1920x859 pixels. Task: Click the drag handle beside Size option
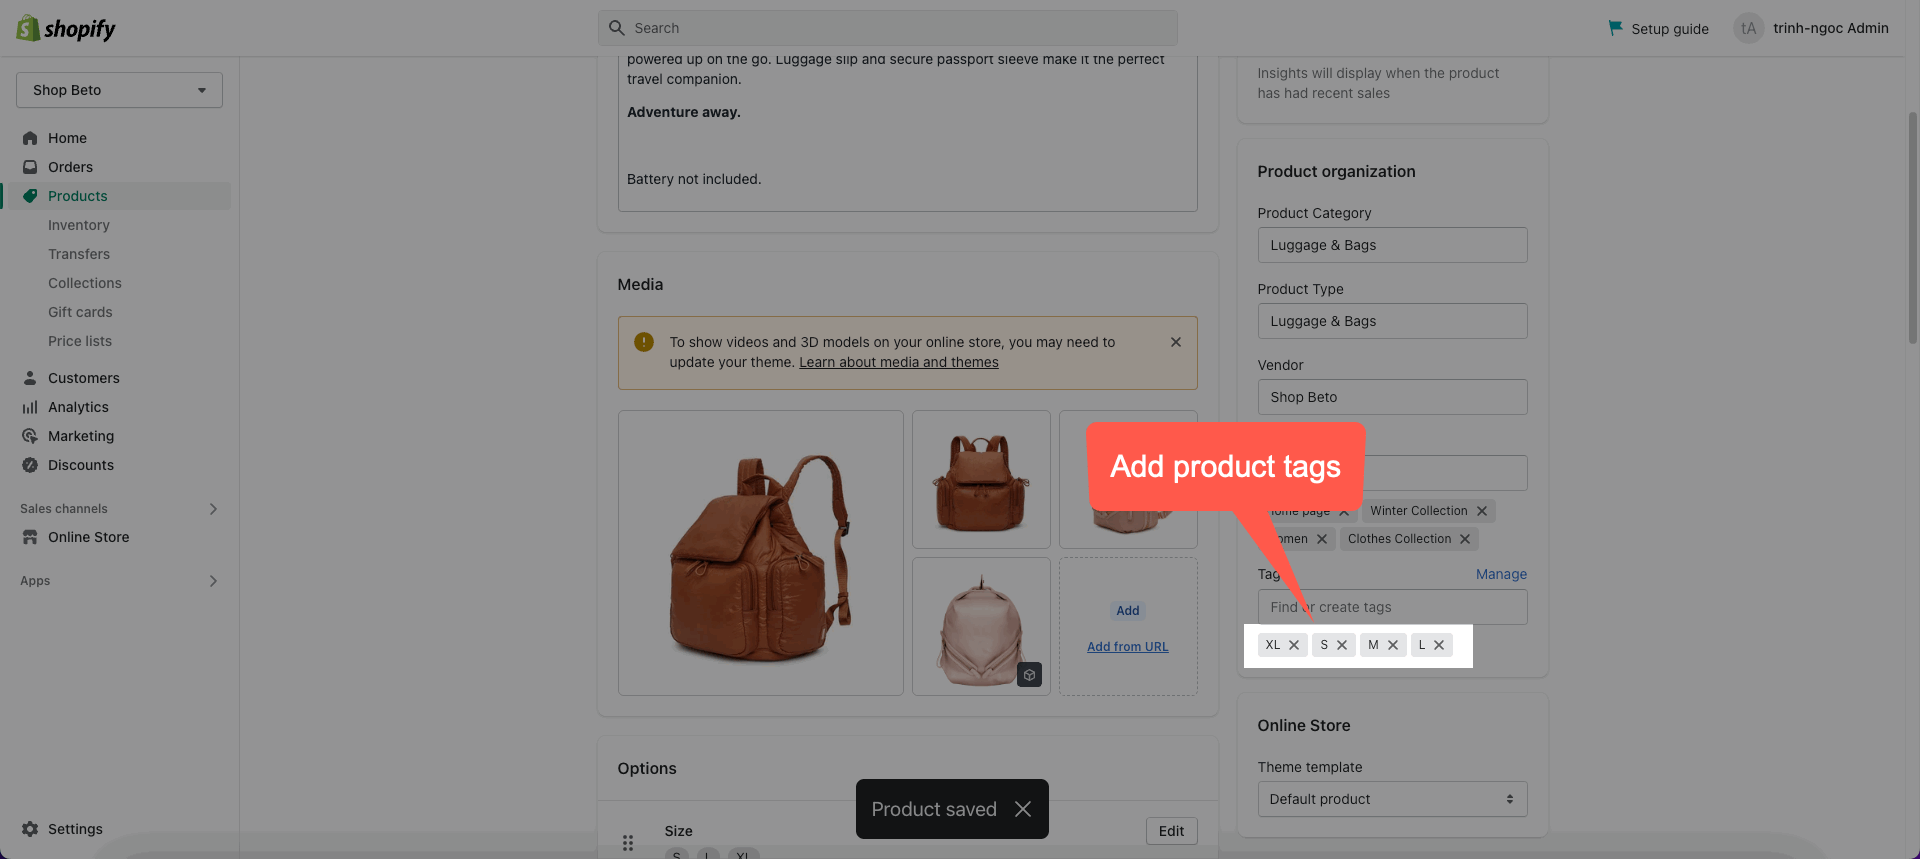[x=628, y=842]
